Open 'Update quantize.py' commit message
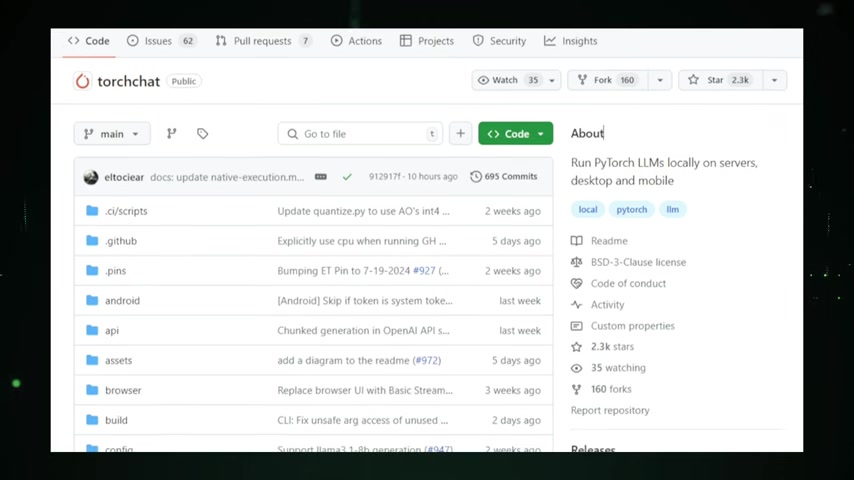 363,211
